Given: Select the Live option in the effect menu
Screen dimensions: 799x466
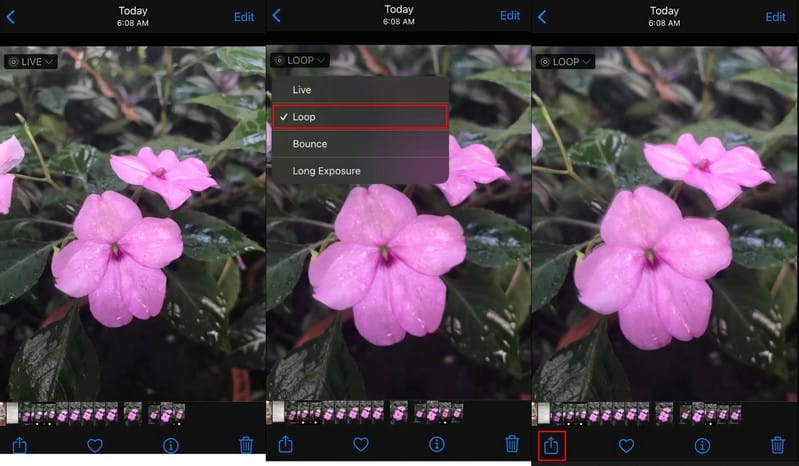Looking at the screenshot, I should [x=360, y=90].
